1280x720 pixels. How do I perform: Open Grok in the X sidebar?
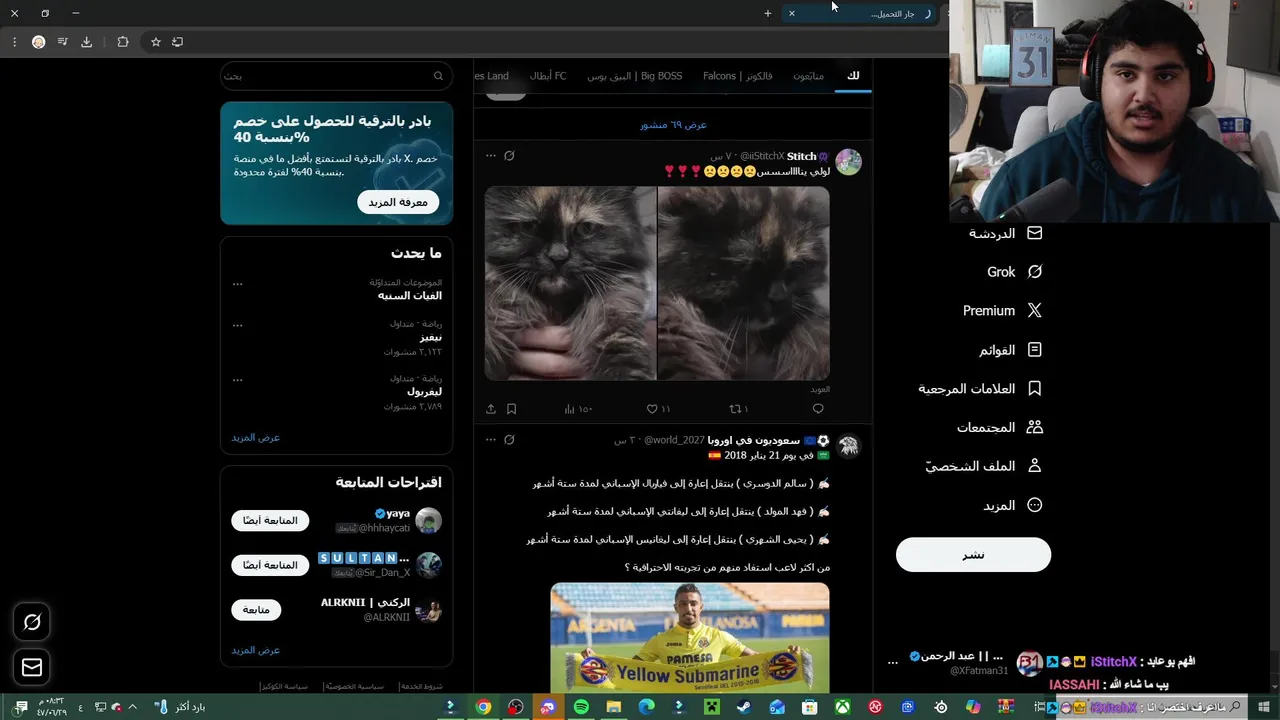[1014, 272]
